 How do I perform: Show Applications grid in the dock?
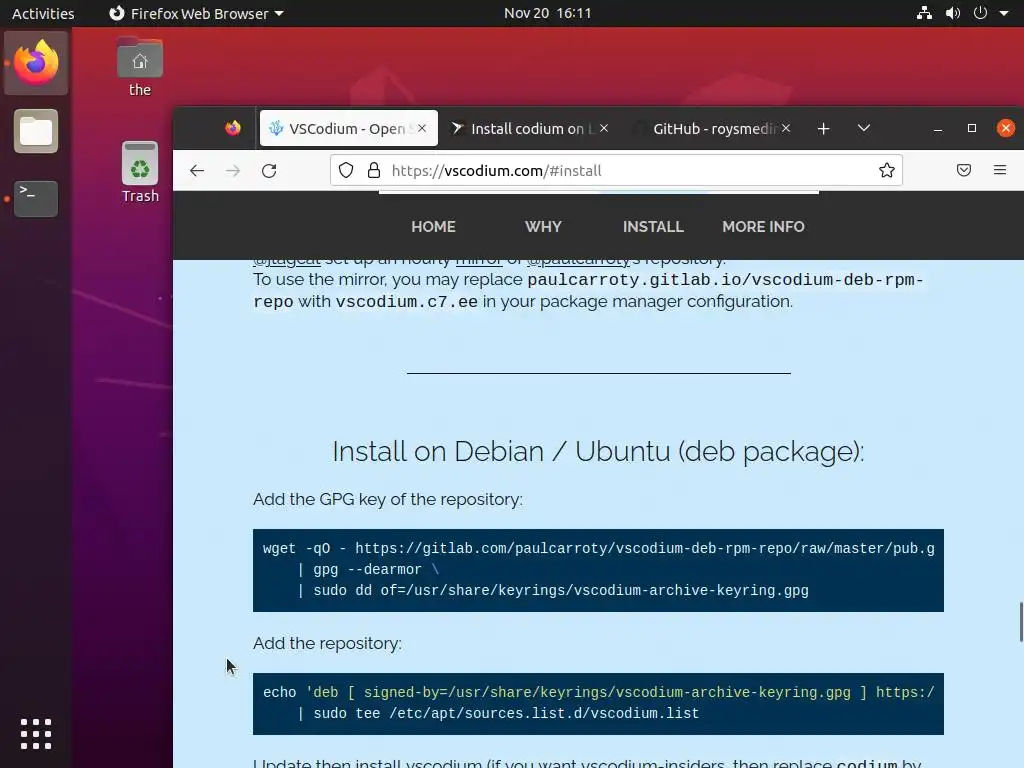click(x=36, y=734)
